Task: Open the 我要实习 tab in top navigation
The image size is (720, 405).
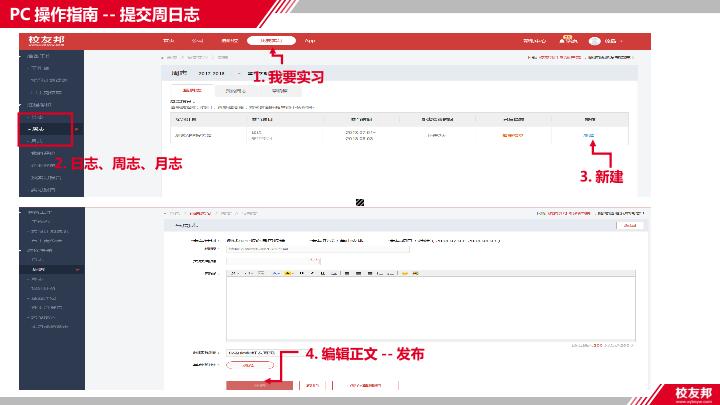Action: 271,41
